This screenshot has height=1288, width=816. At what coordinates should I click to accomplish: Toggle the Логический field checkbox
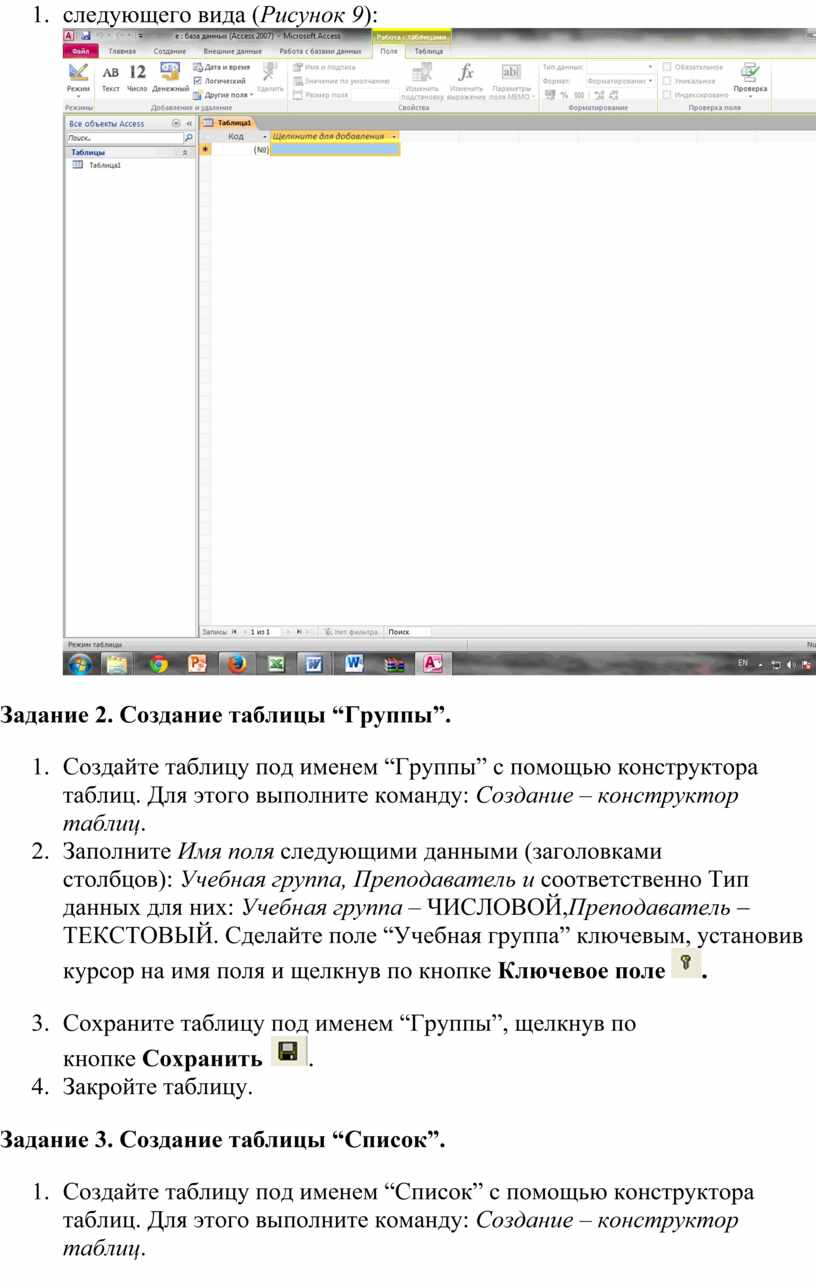click(198, 81)
